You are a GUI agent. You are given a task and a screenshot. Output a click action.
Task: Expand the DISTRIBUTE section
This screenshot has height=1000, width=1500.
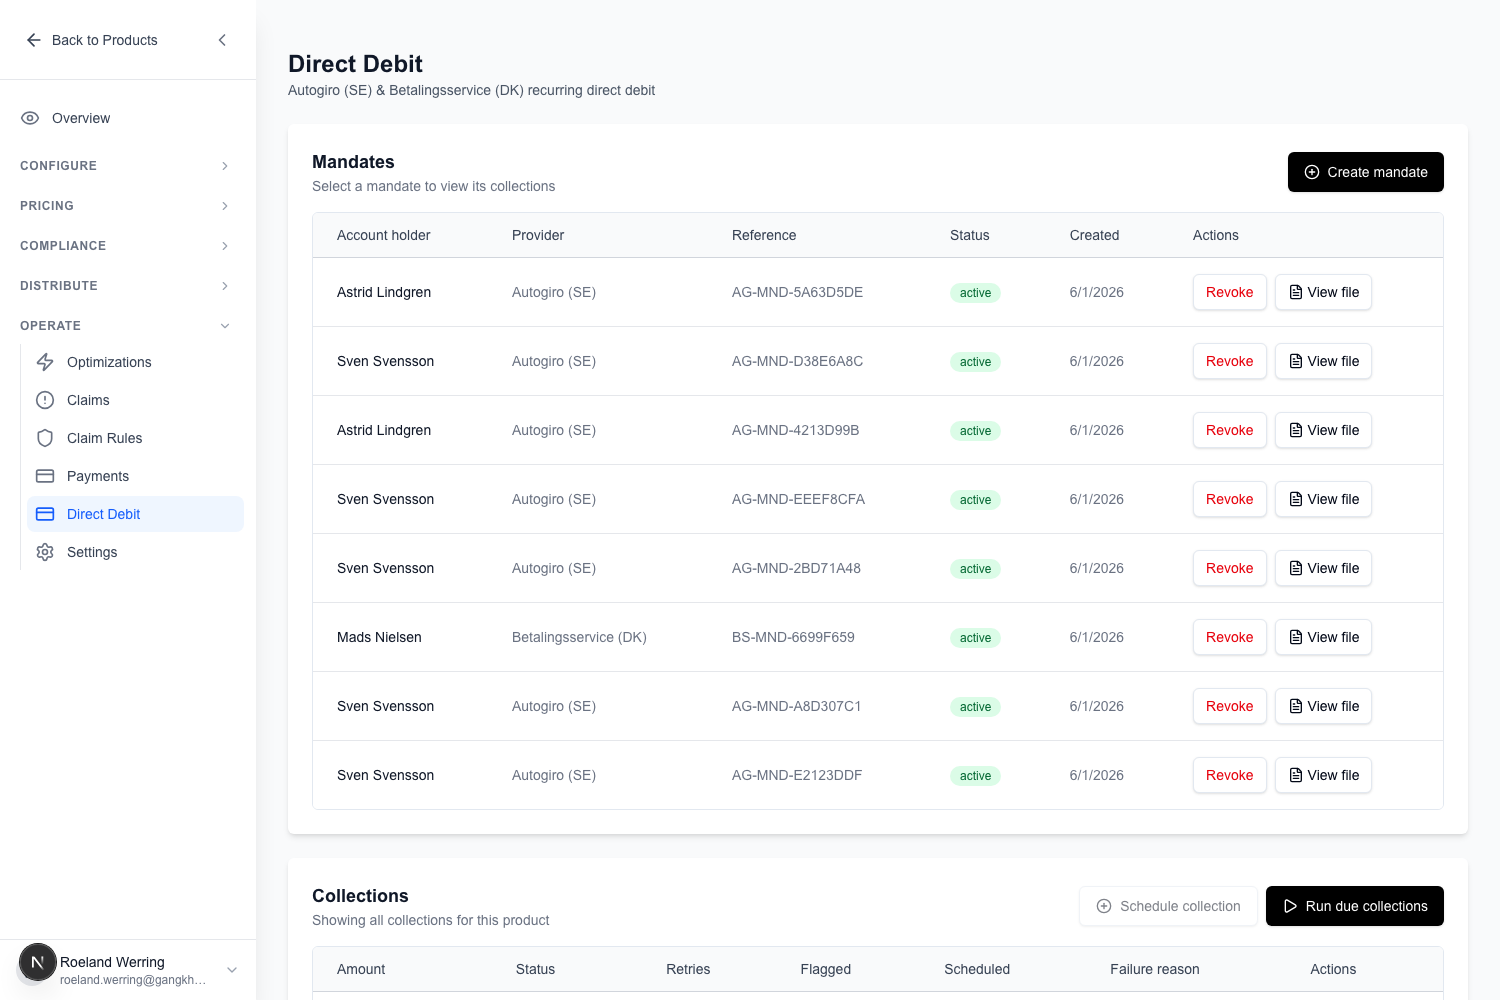127,286
